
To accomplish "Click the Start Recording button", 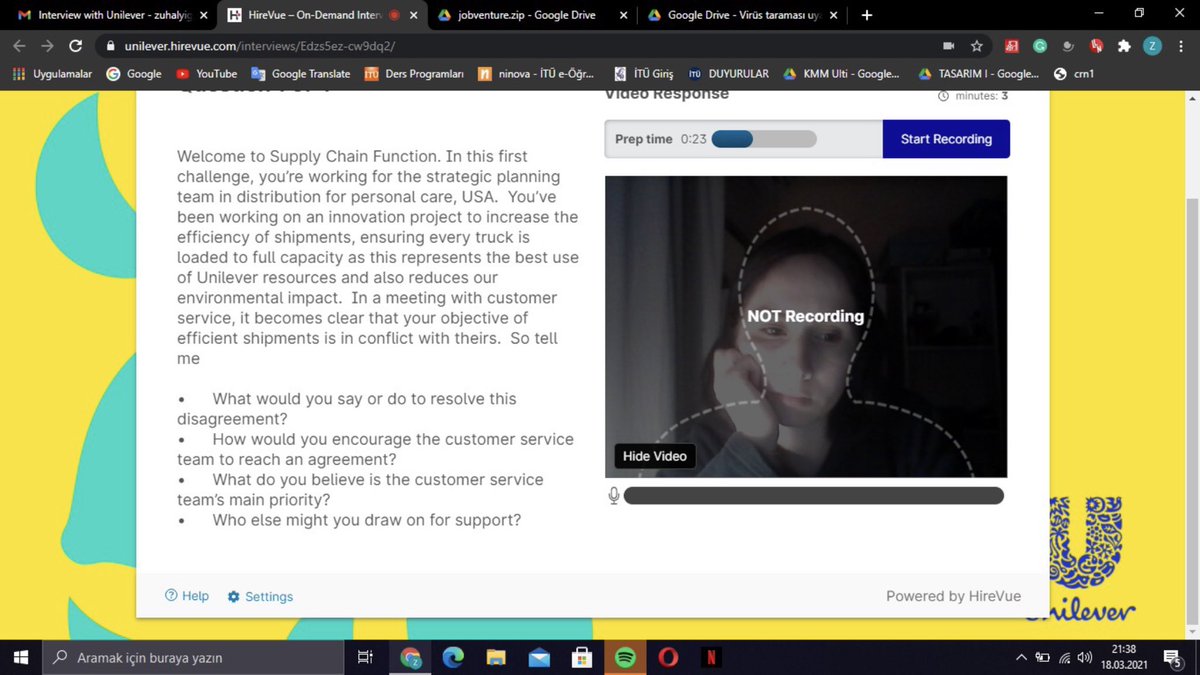I will 946,139.
